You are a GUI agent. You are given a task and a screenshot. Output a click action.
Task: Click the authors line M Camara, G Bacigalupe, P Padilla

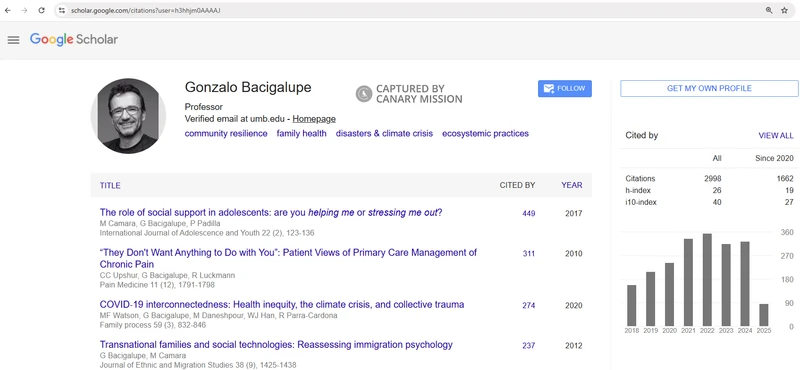click(159, 224)
